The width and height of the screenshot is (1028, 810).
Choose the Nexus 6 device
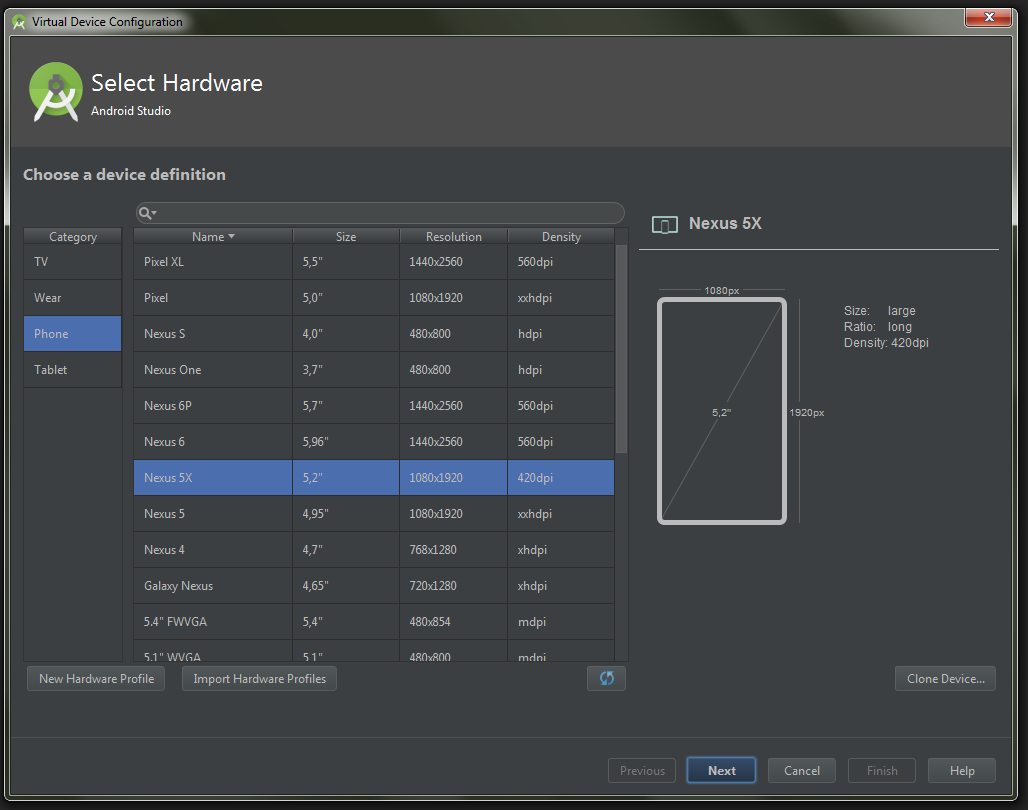pyautogui.click(x=374, y=442)
